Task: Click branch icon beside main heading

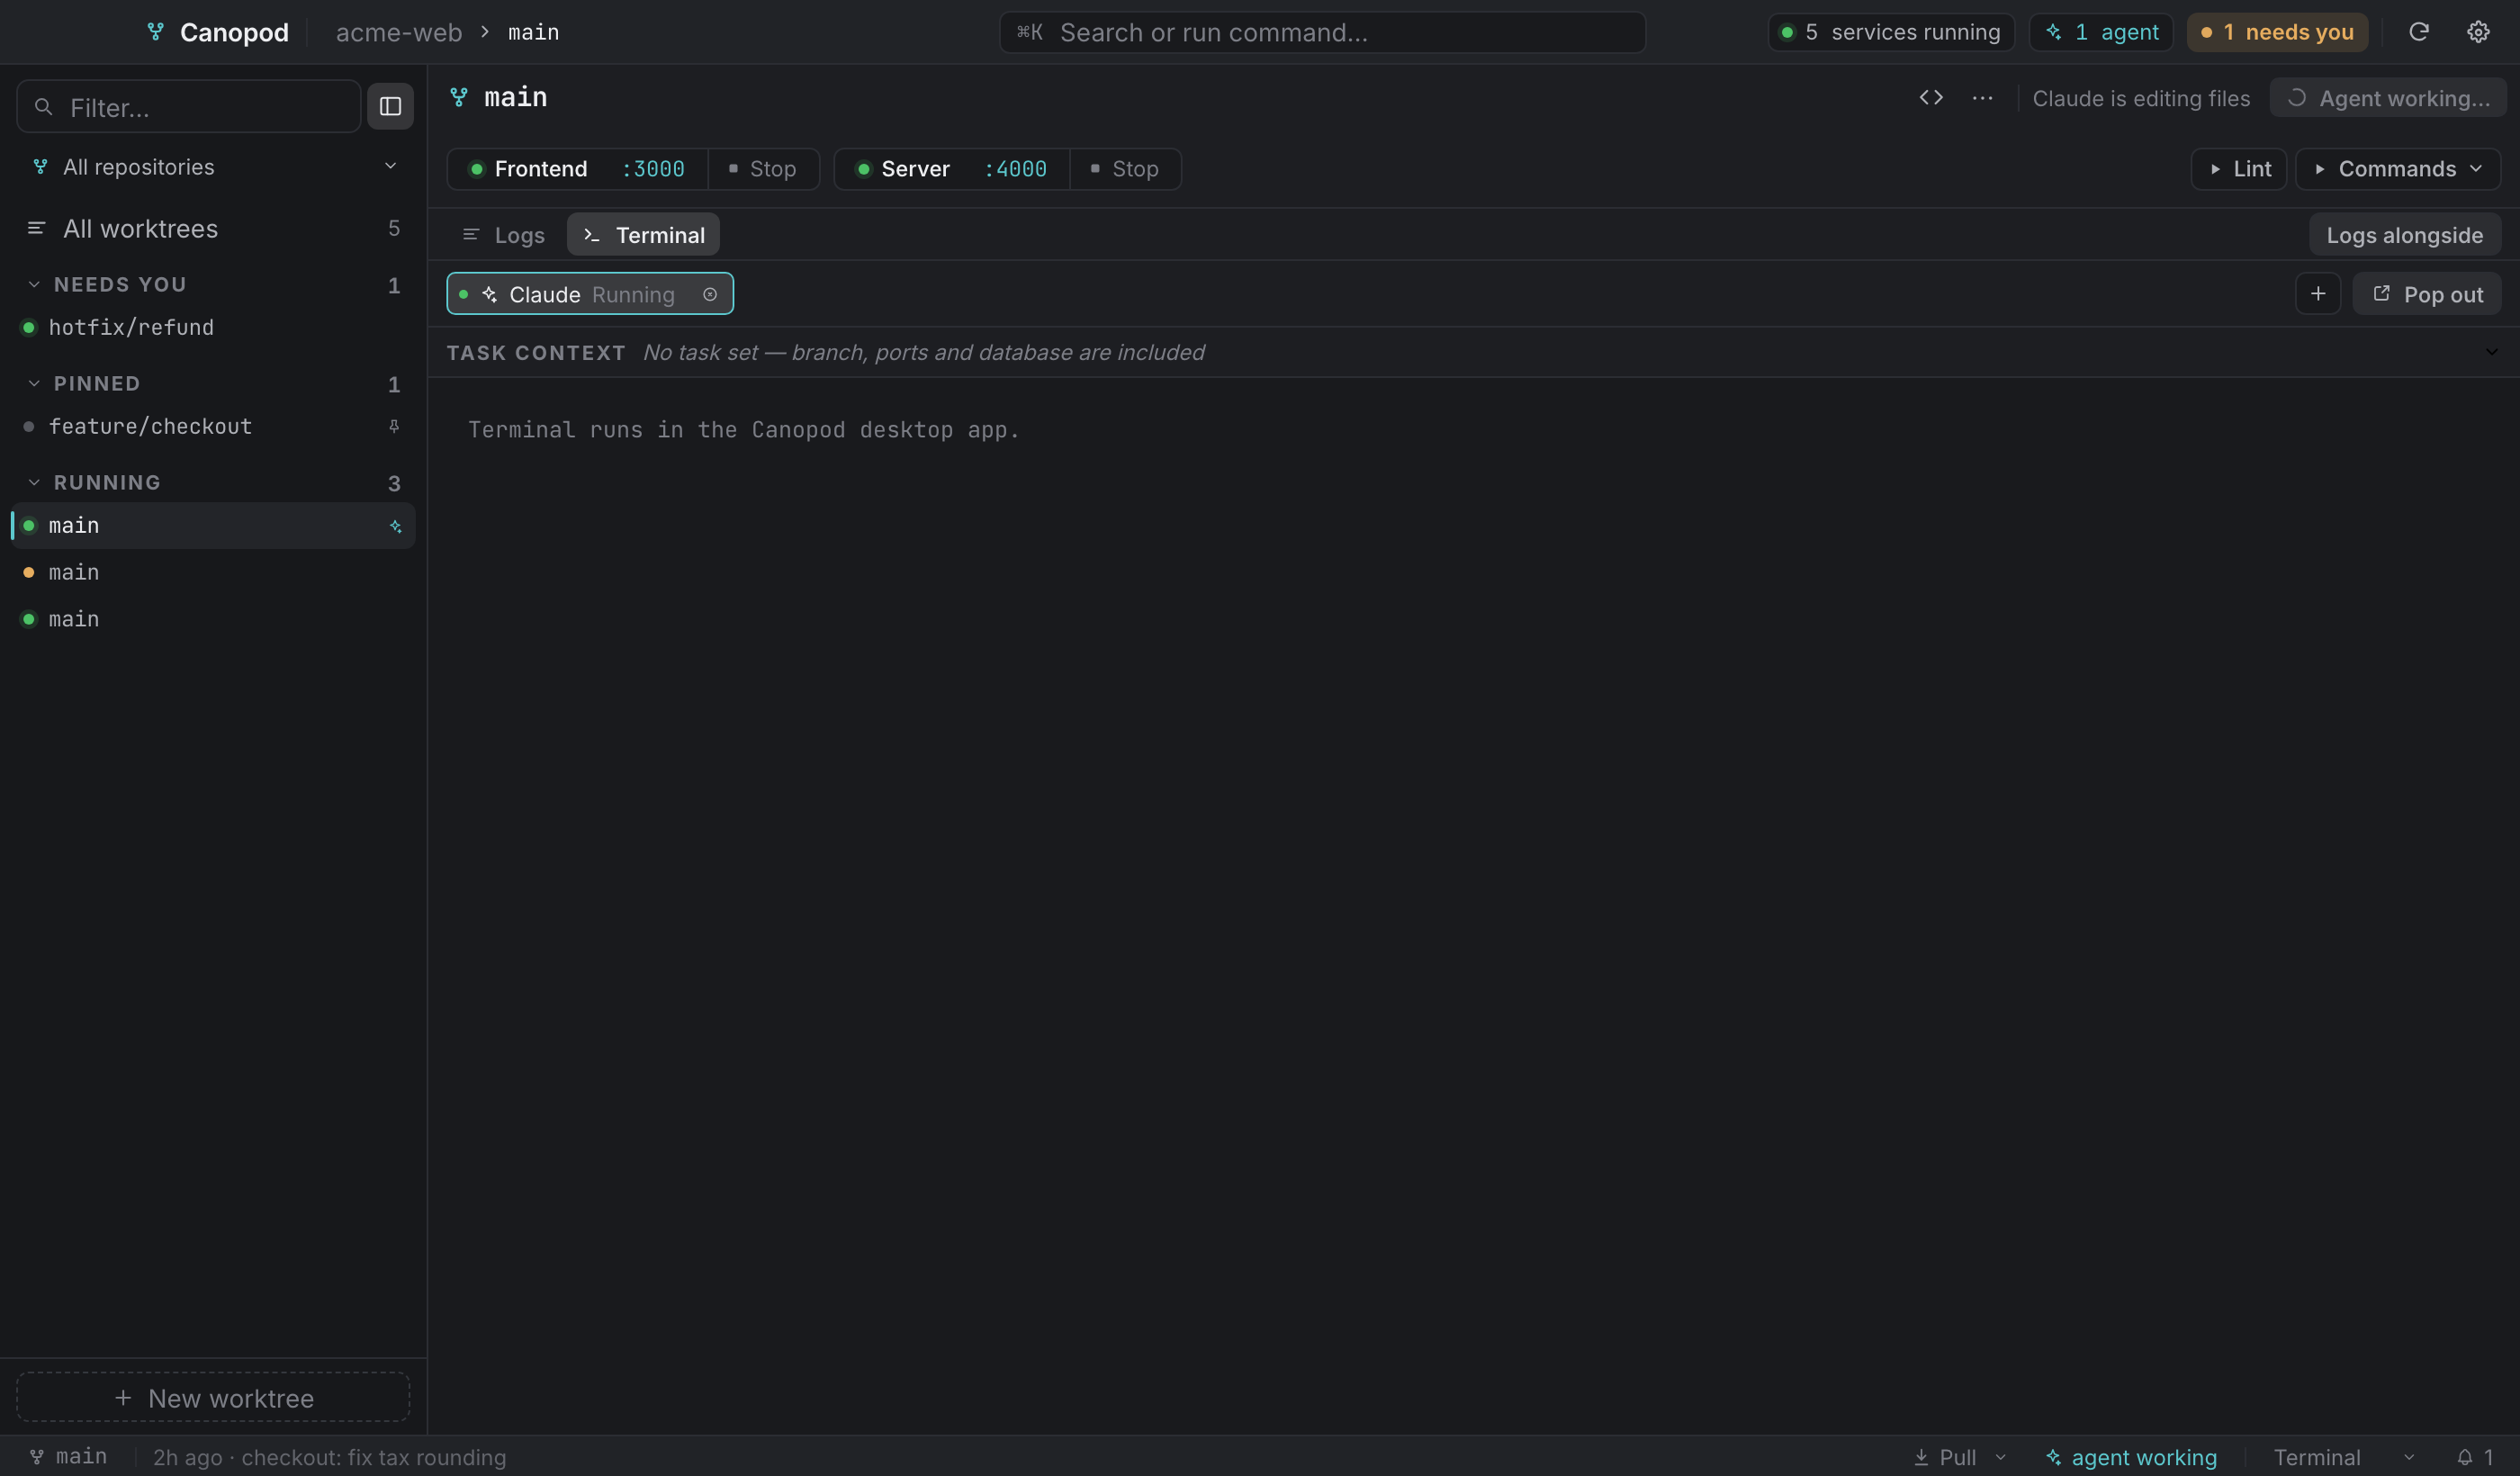Action: tap(459, 97)
